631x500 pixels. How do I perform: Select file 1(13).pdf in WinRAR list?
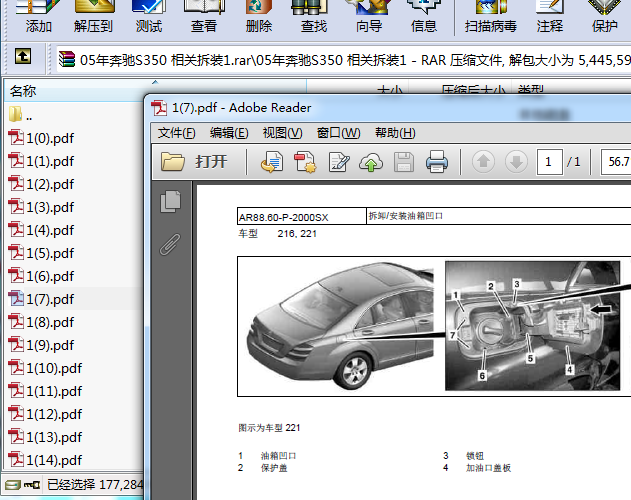(x=45, y=436)
